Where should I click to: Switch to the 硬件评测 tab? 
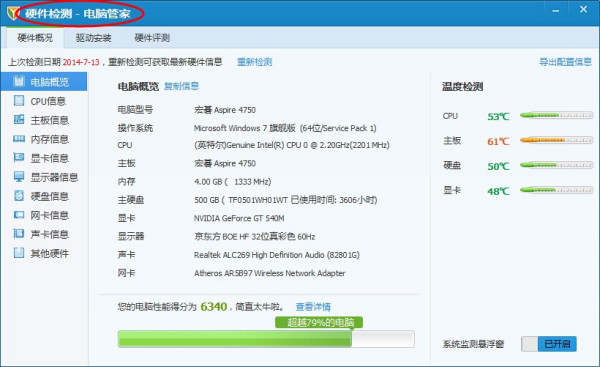tap(152, 38)
